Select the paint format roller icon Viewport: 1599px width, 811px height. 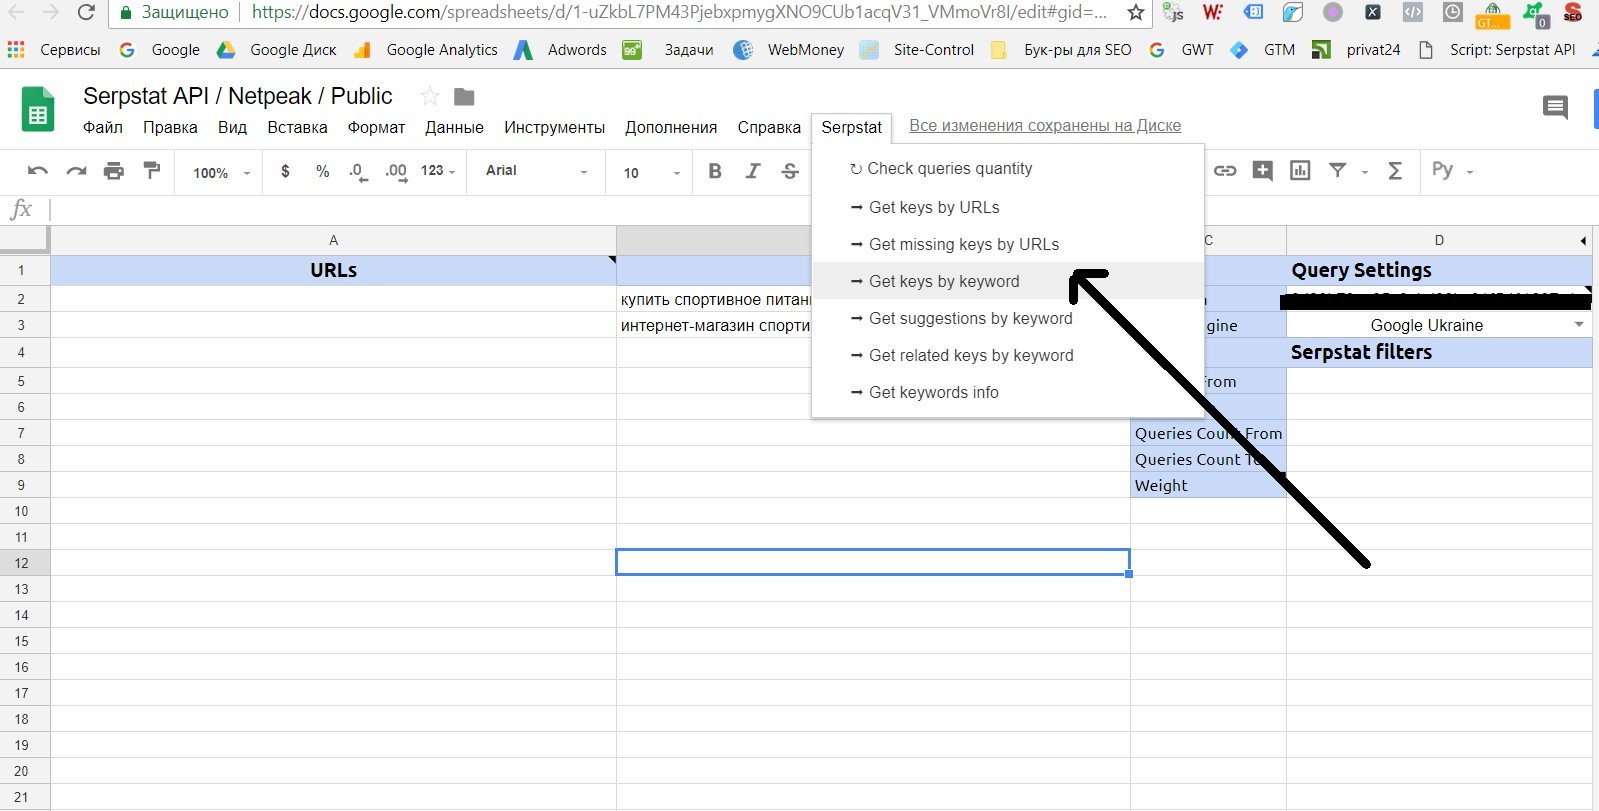point(152,171)
